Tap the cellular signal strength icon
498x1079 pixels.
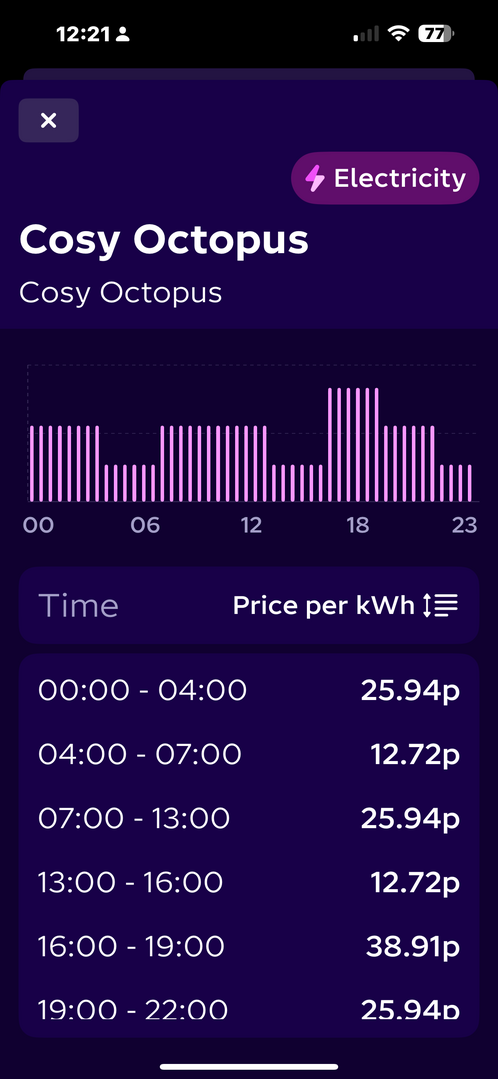(366, 34)
